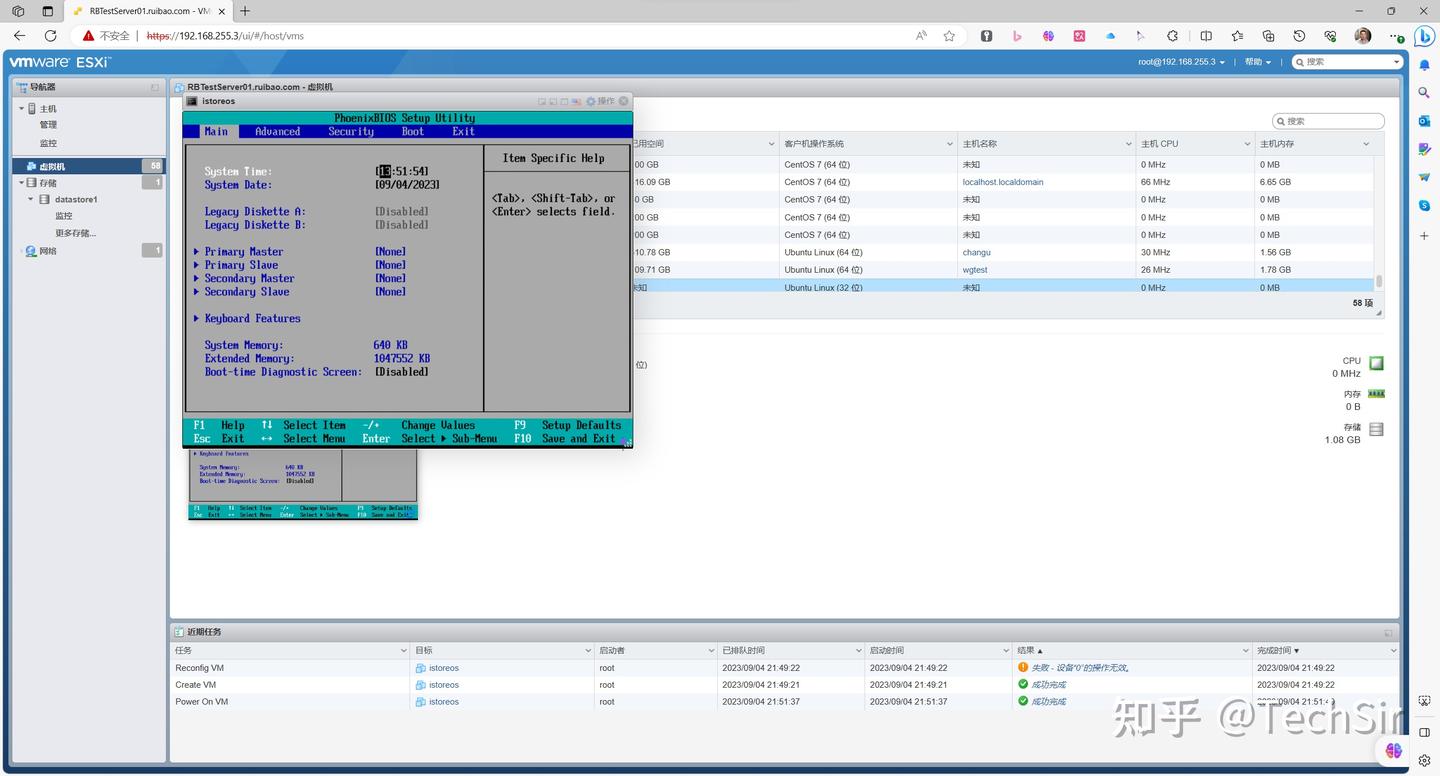Collapse the 主机 tree node
This screenshot has width=1440, height=776.
[x=21, y=108]
